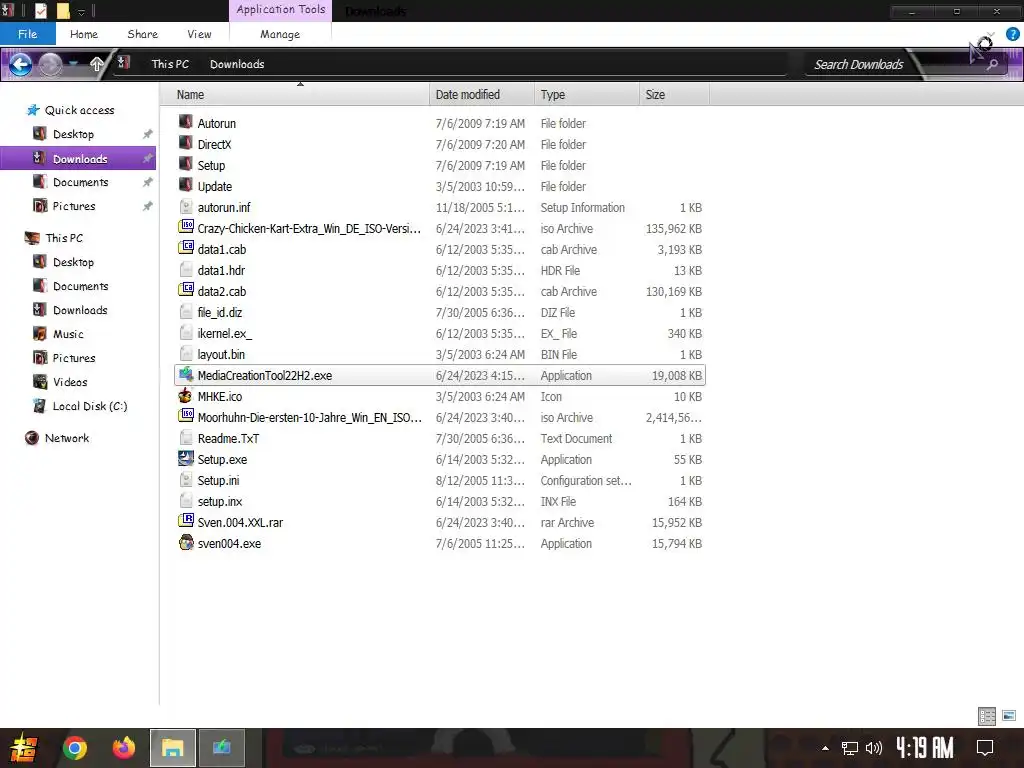Viewport: 1024px width, 768px height.
Task: Go back with the Back arrow button
Action: tap(20, 64)
